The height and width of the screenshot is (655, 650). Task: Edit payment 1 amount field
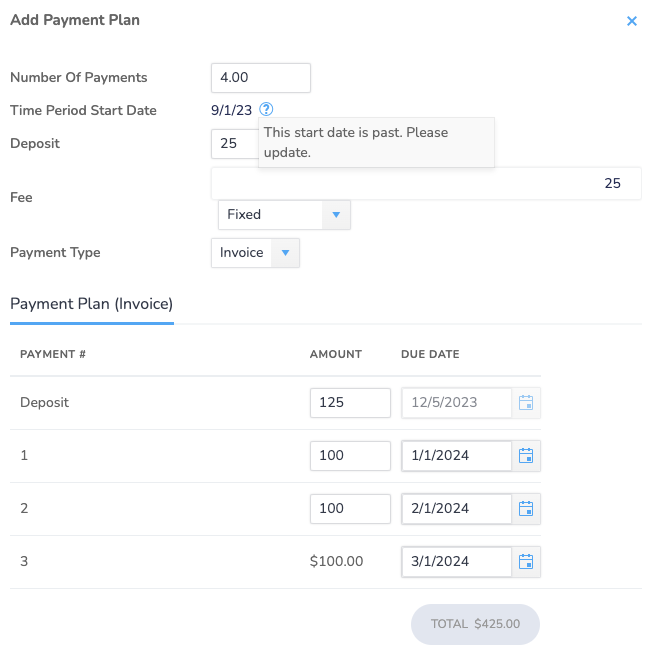click(350, 456)
